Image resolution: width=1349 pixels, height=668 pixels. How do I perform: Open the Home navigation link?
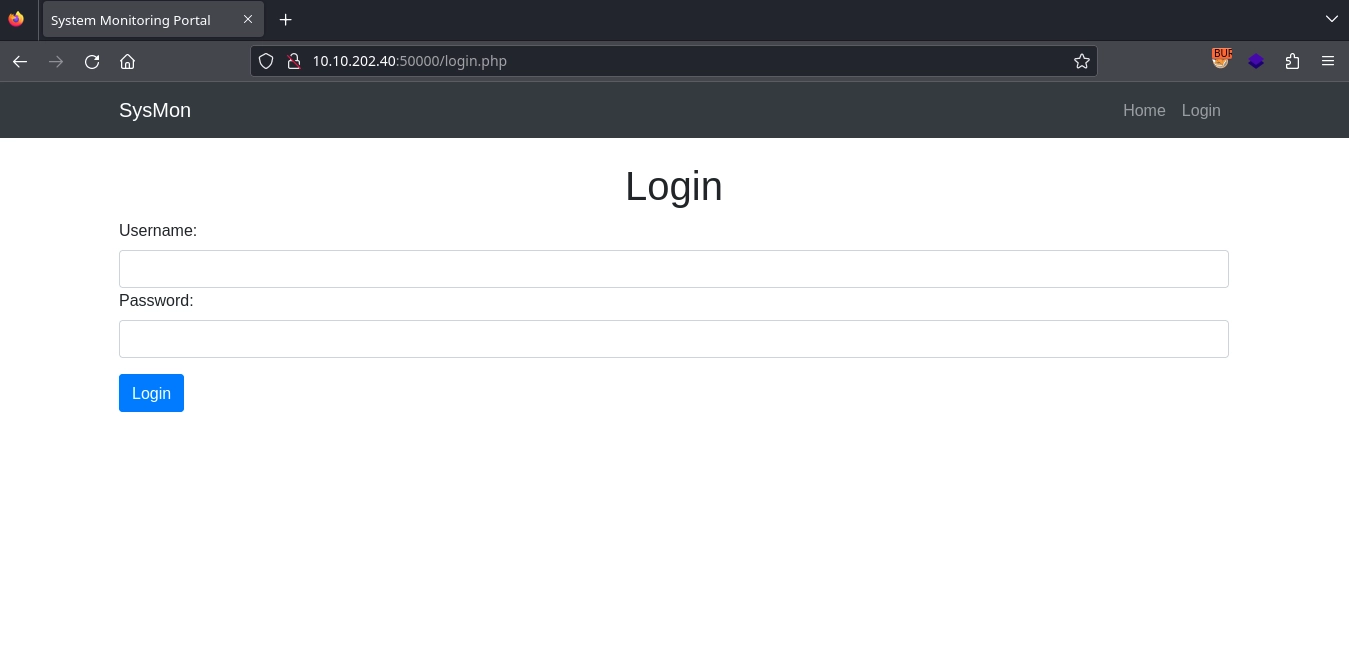[x=1144, y=110]
